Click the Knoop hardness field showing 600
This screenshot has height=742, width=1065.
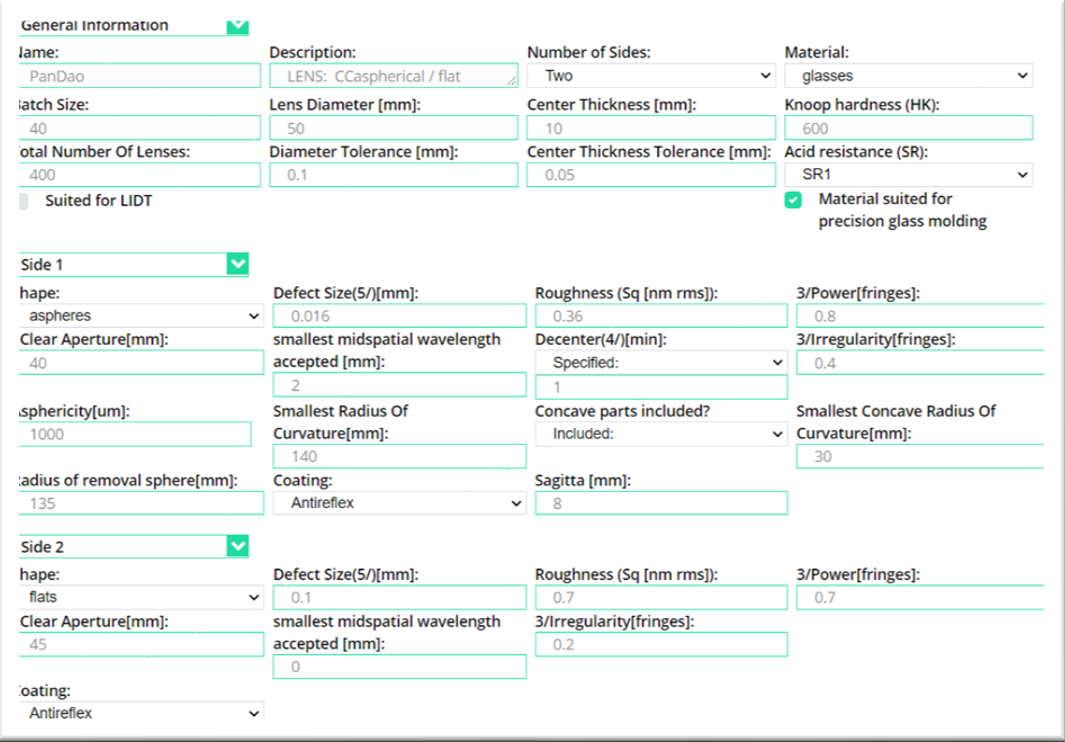[x=909, y=128]
